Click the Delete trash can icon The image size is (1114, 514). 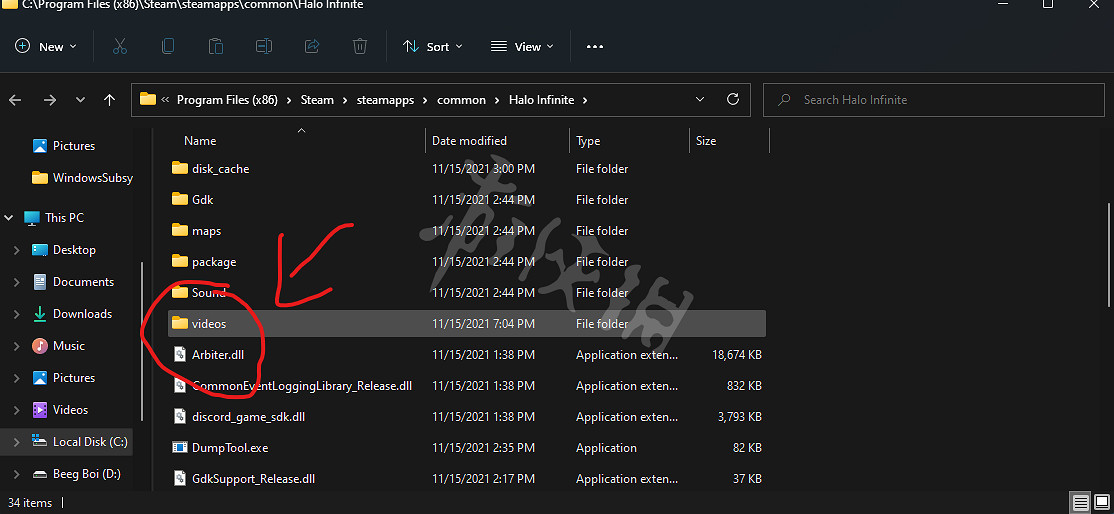[x=360, y=46]
